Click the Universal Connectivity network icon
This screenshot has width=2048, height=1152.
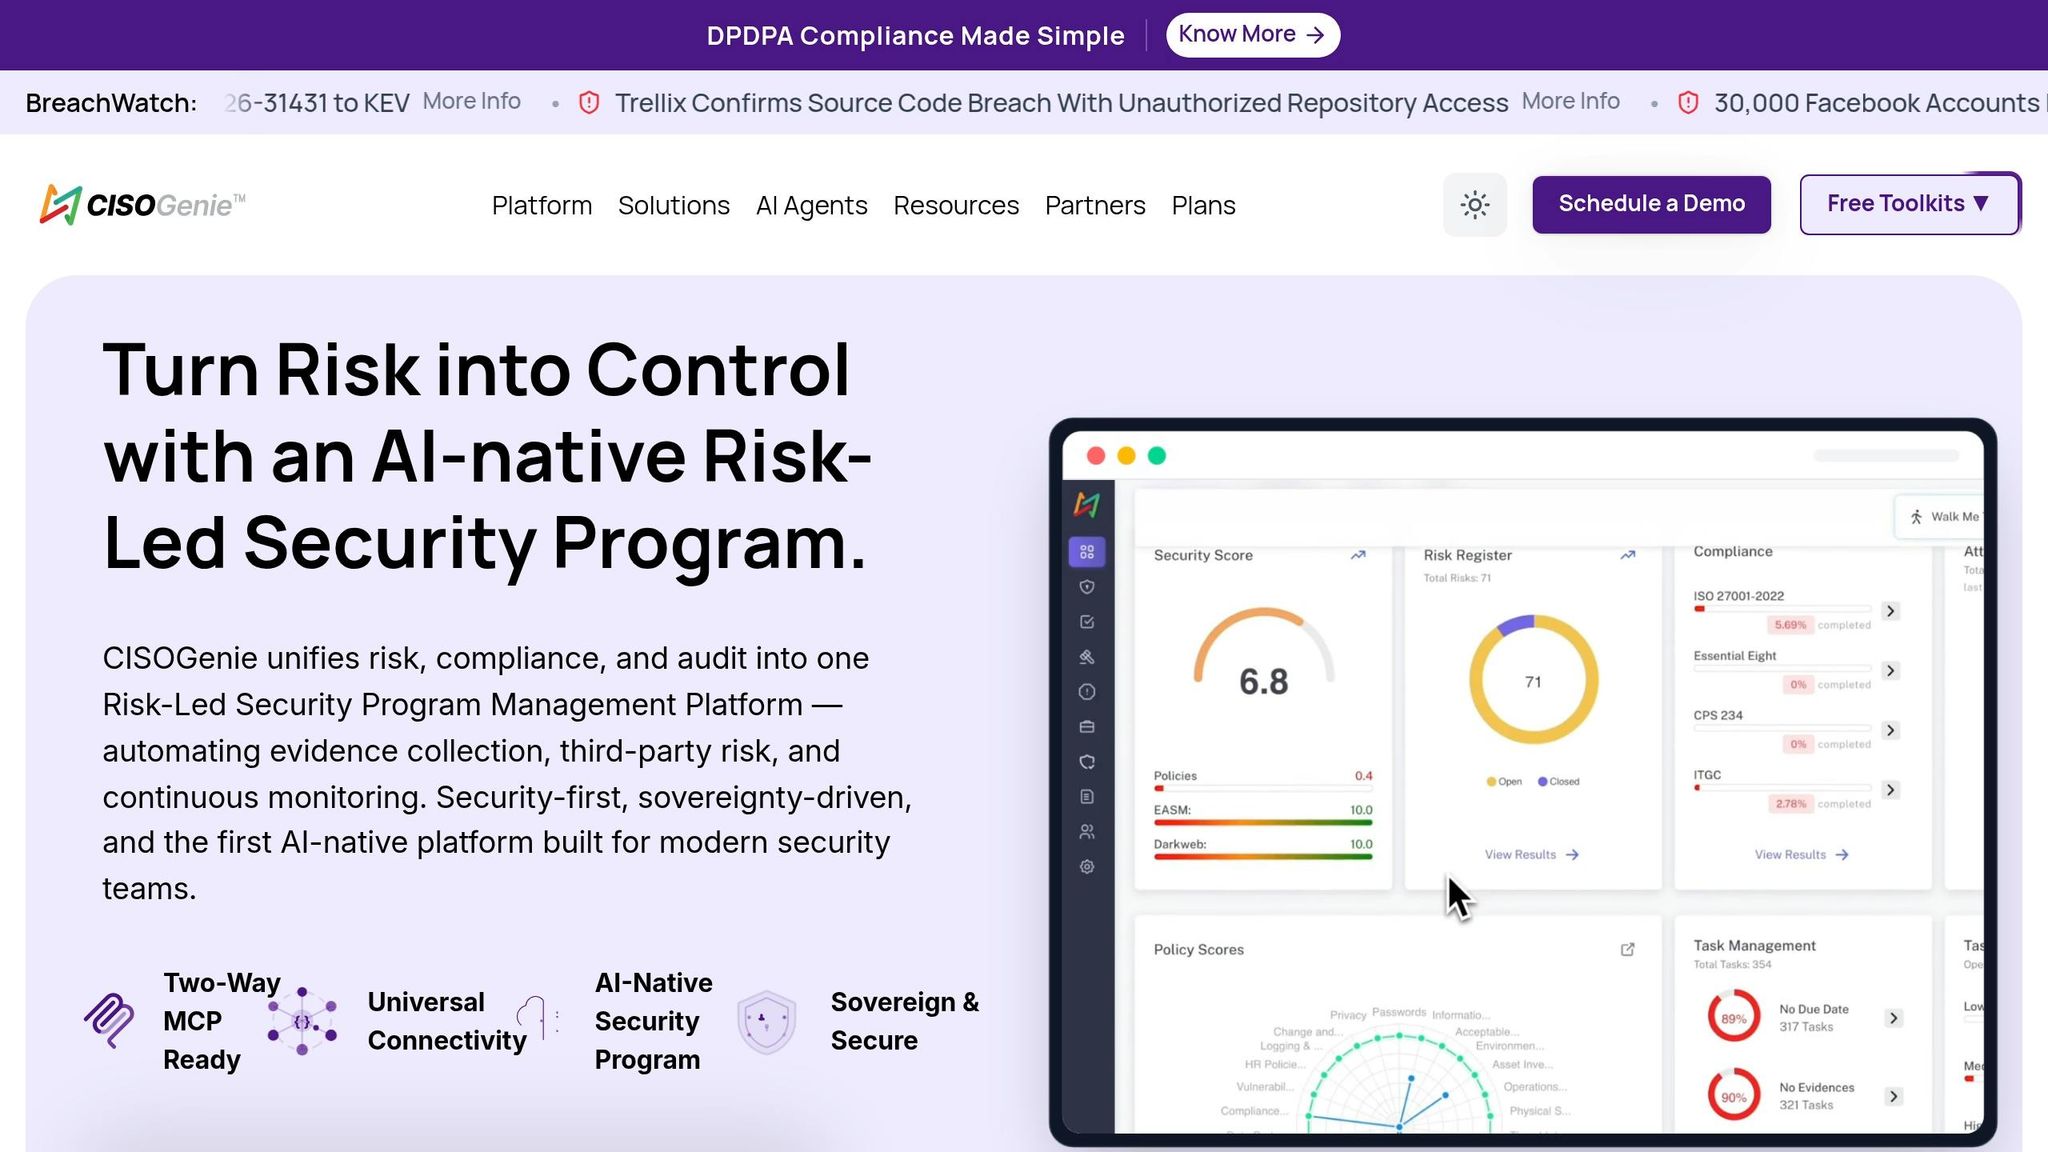302,1021
